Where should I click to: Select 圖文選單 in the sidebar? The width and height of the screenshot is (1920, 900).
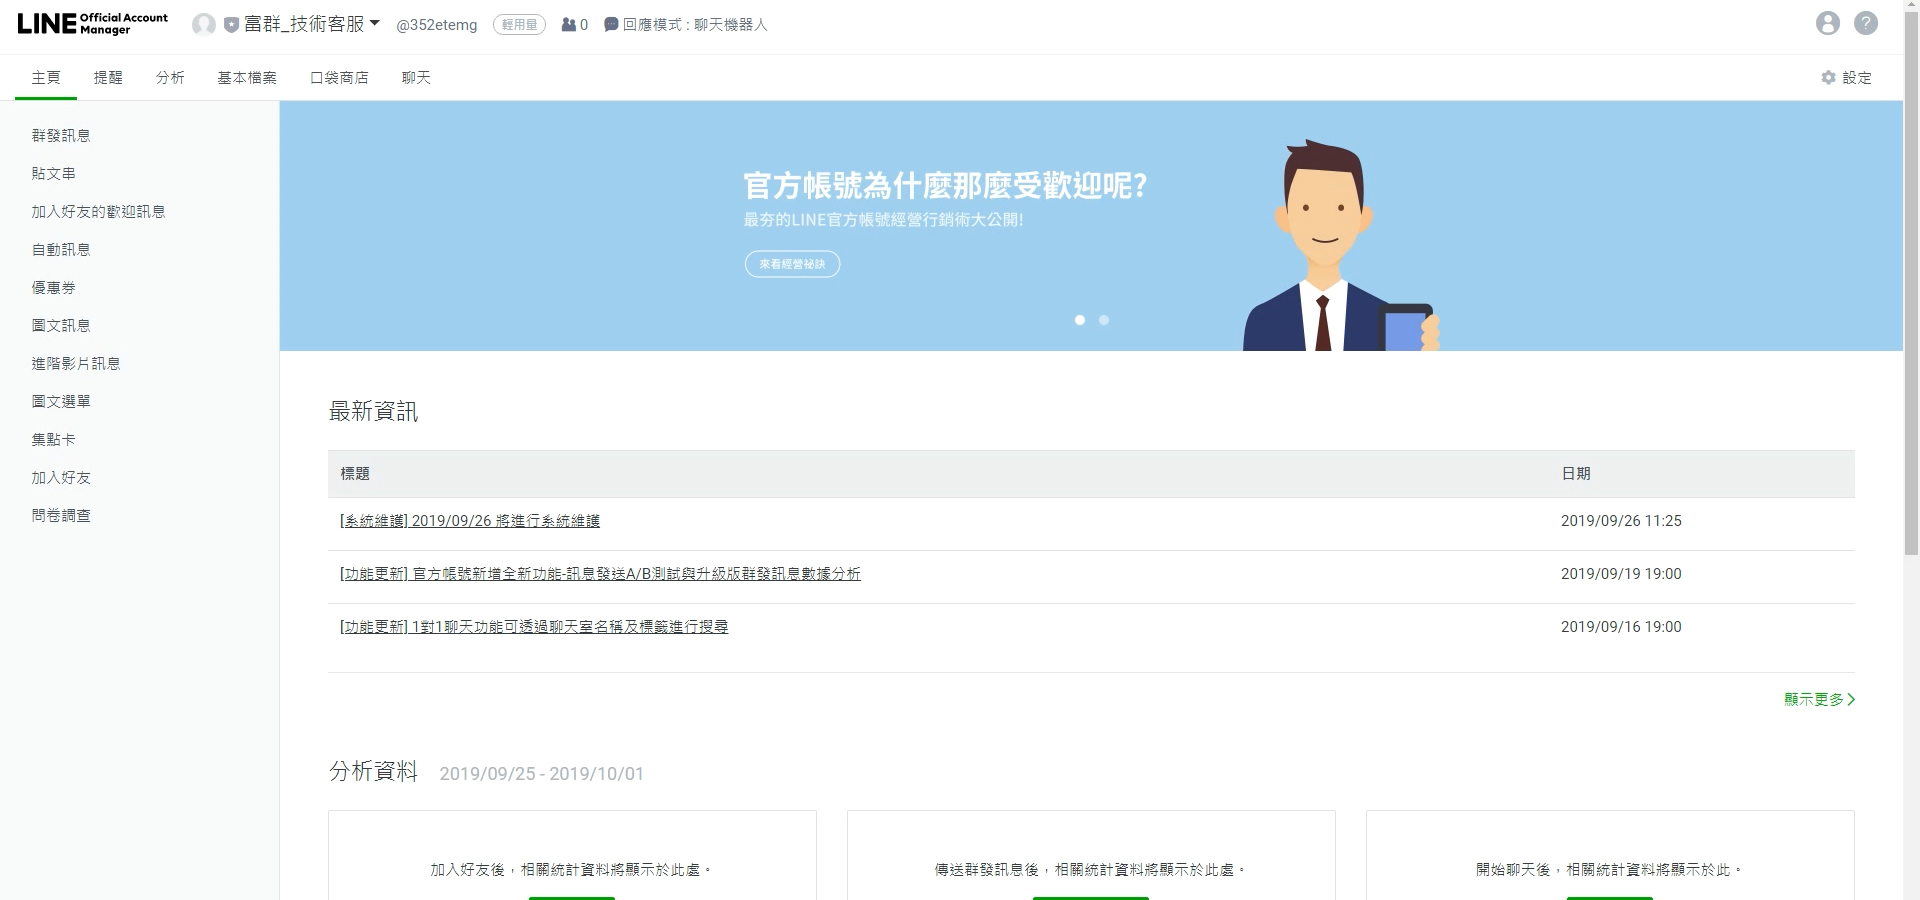pyautogui.click(x=61, y=402)
